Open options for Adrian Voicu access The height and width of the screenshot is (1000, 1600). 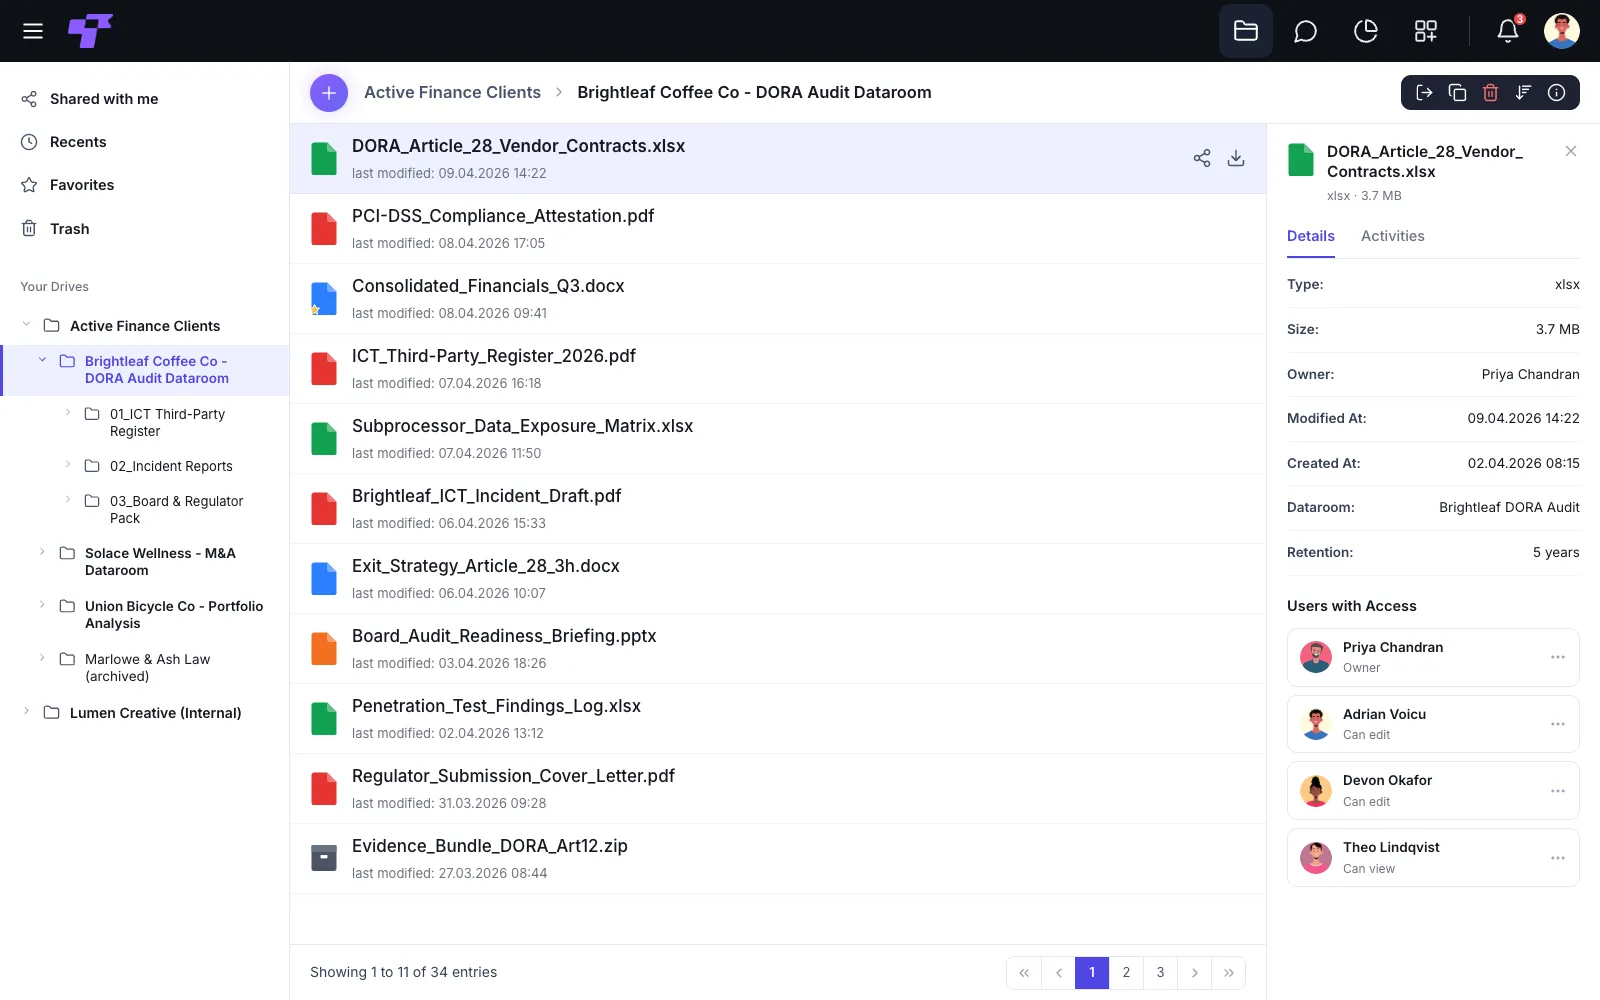coord(1558,724)
